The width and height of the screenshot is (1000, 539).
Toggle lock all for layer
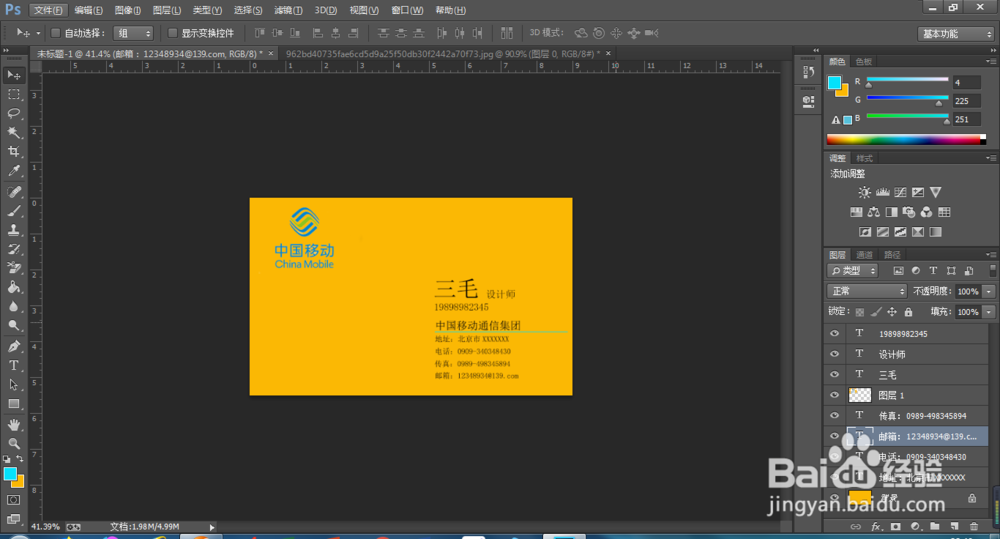click(x=908, y=312)
